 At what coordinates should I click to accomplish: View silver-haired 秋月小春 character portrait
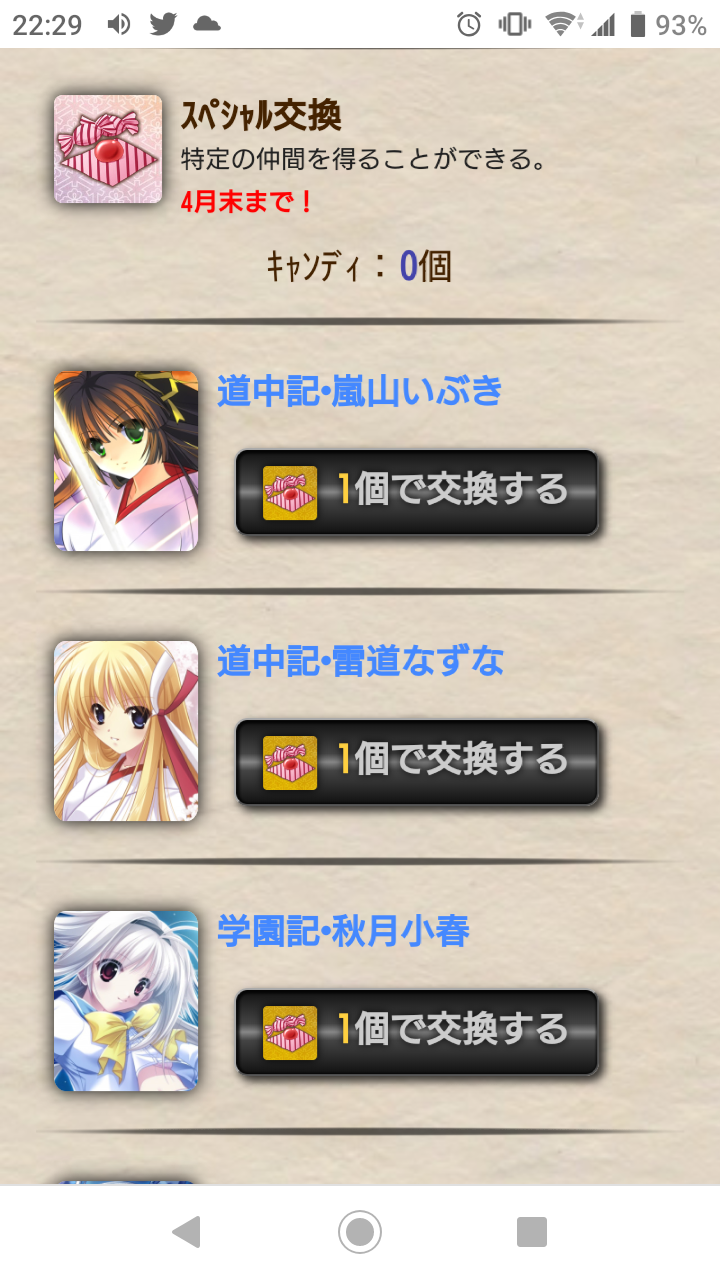(x=126, y=1001)
